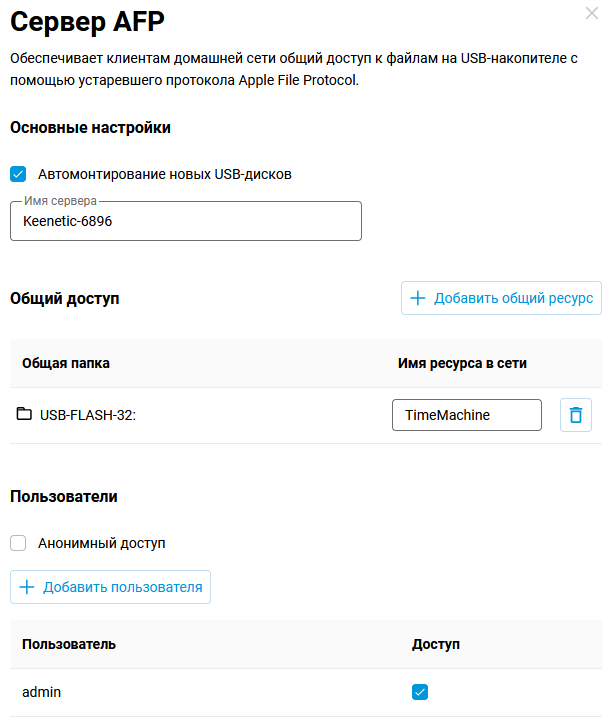Click the plus icon on Добавить пользователя
This screenshot has height=721, width=612.
[x=27, y=587]
